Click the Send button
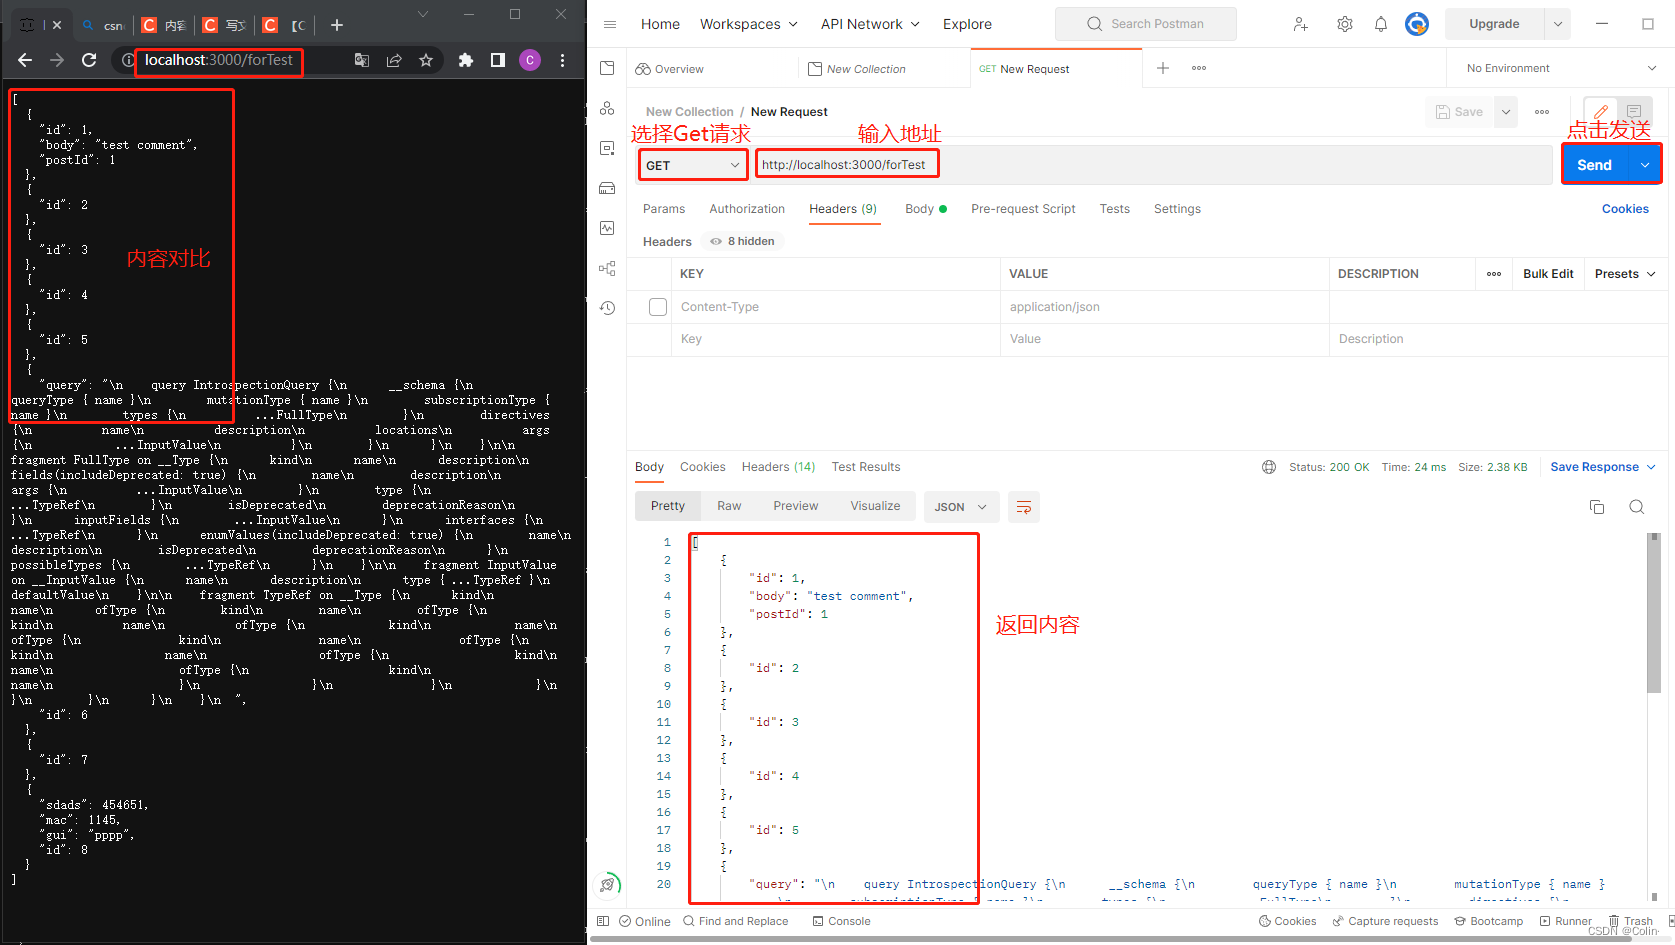 (1594, 164)
